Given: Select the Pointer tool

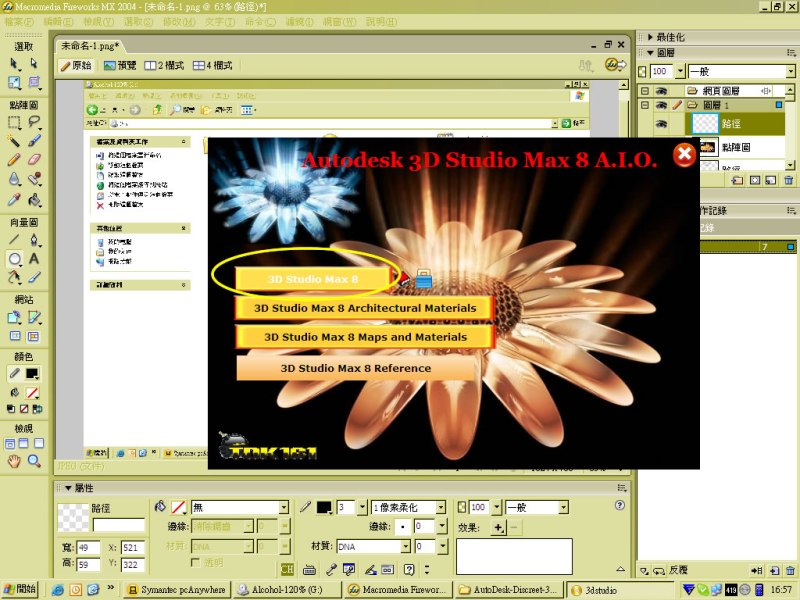Looking at the screenshot, I should point(14,64).
